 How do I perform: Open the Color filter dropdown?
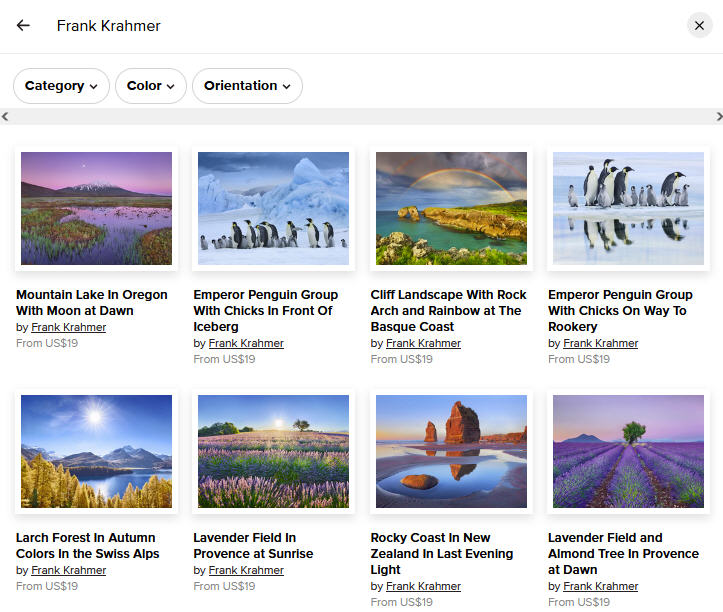[x=151, y=86]
